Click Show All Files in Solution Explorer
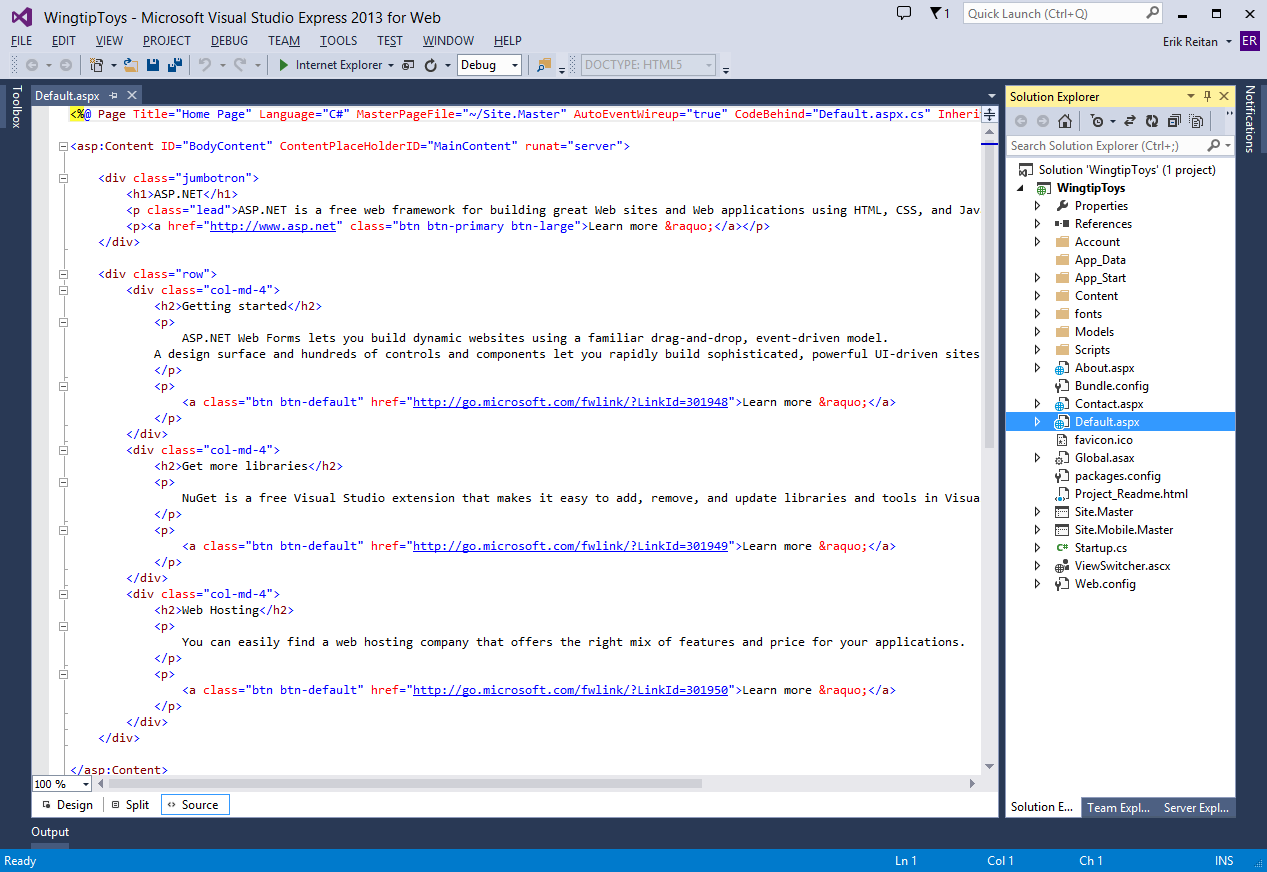Image resolution: width=1267 pixels, height=872 pixels. 1196,119
